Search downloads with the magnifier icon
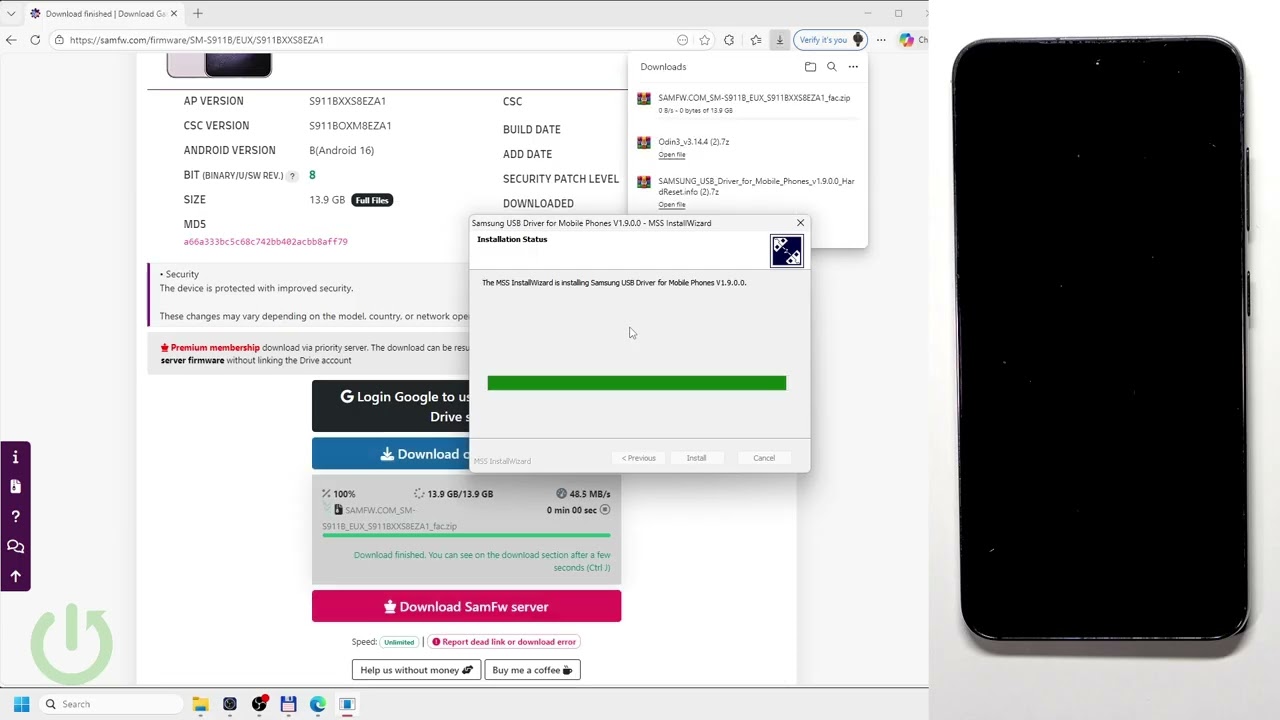1280x720 pixels. pyautogui.click(x=831, y=67)
